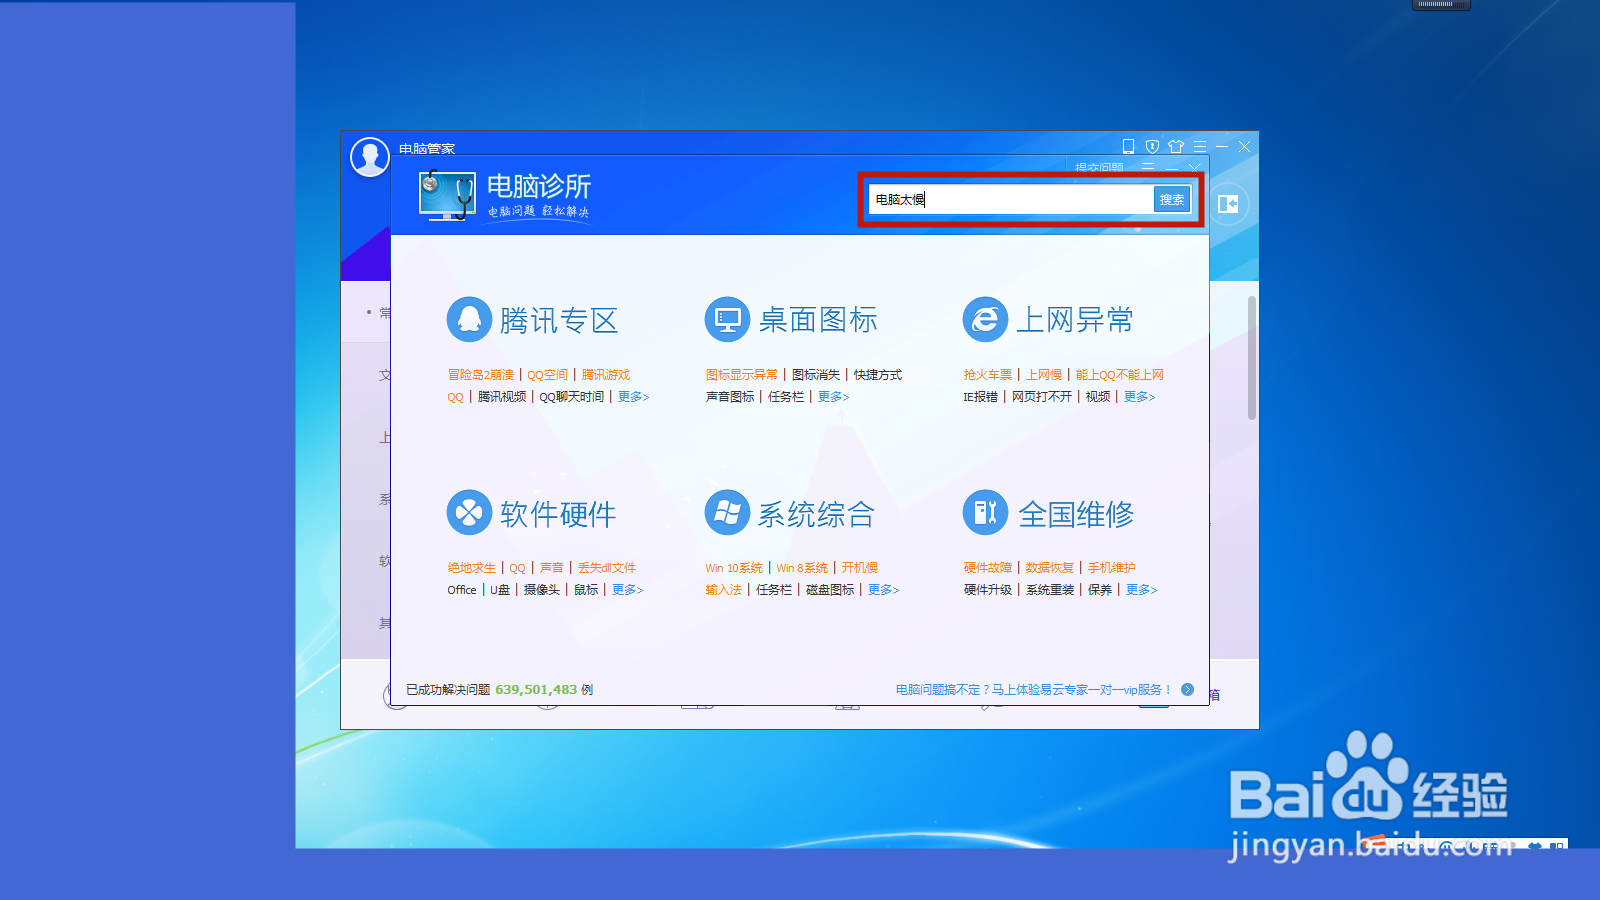Click in the search box containing 电脑太慢
This screenshot has height=900, width=1600.
(1011, 200)
